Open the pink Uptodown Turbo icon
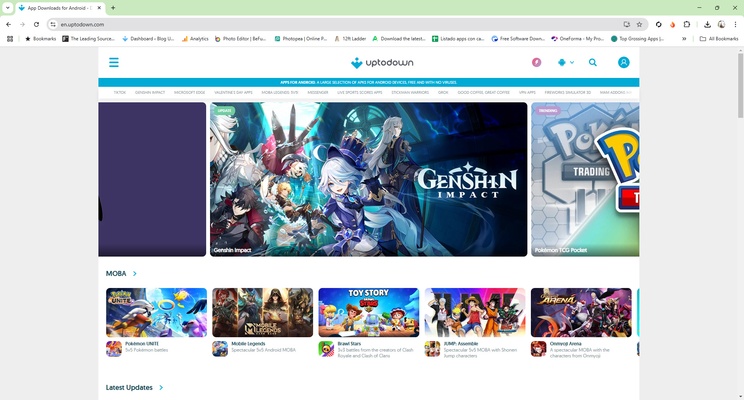 pyautogui.click(x=537, y=62)
